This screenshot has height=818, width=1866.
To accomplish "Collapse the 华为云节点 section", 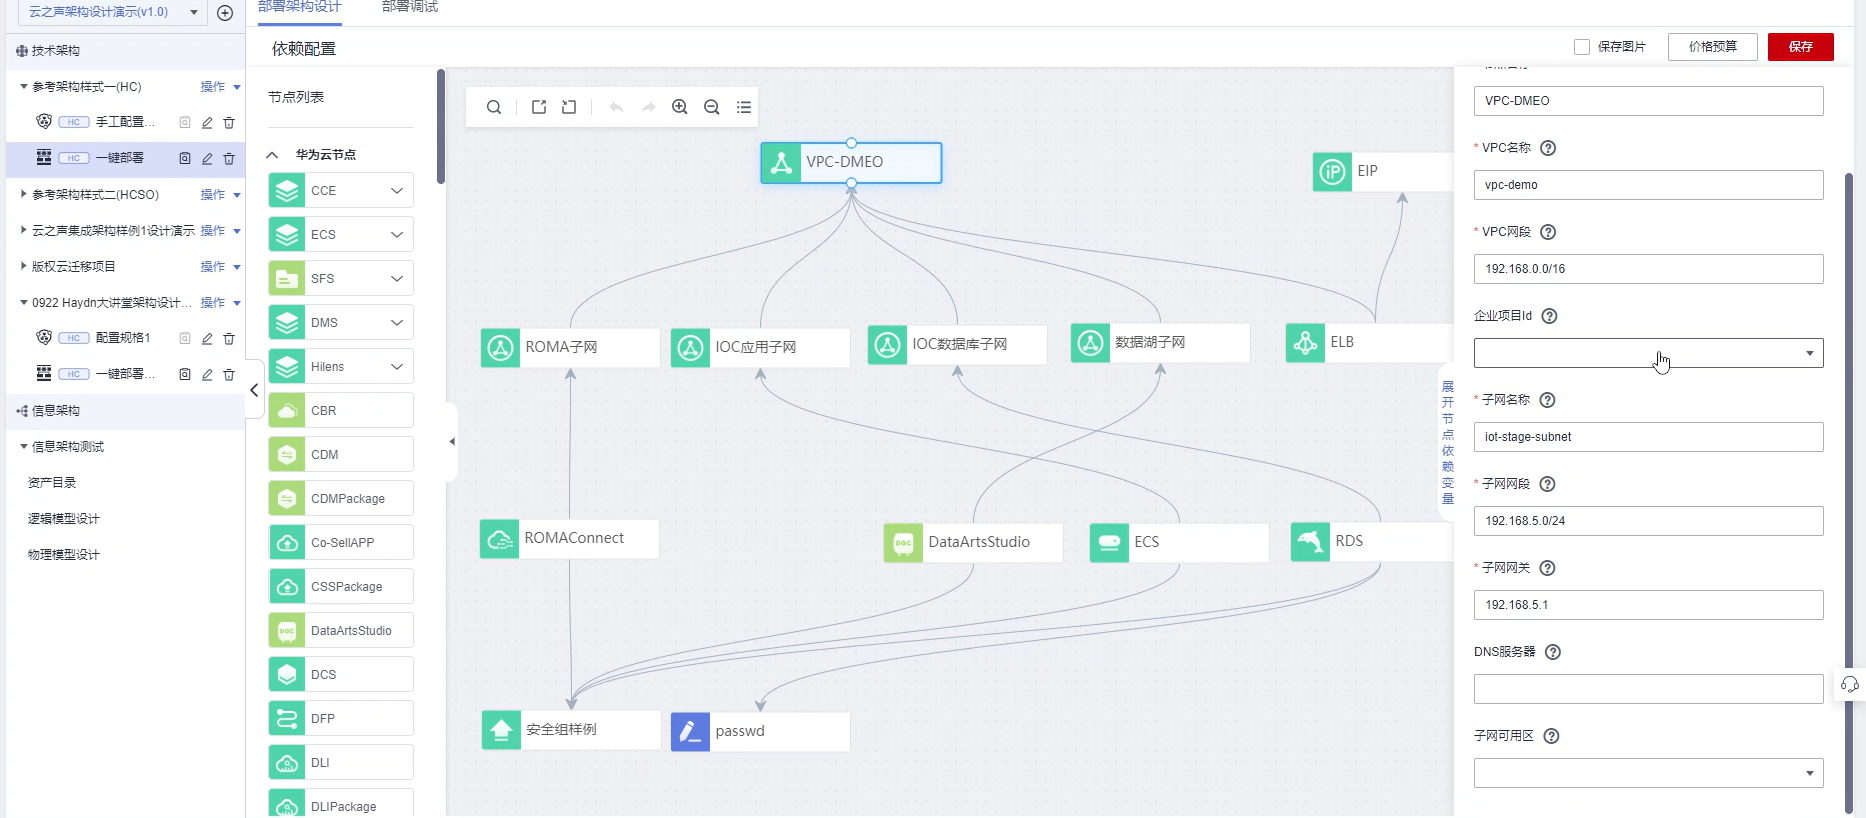I will point(272,155).
